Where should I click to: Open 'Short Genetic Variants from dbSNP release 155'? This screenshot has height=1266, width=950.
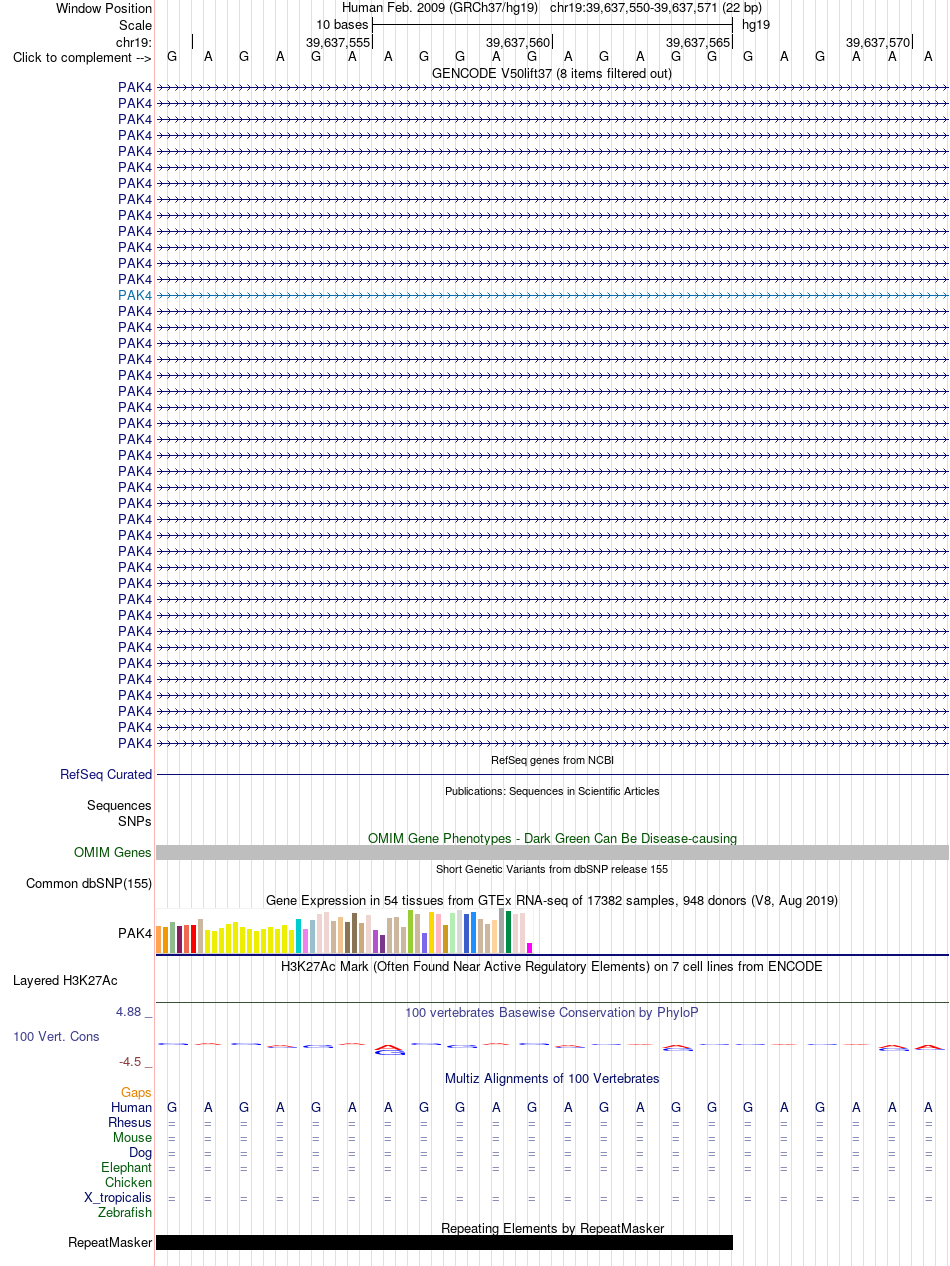pyautogui.click(x=552, y=869)
